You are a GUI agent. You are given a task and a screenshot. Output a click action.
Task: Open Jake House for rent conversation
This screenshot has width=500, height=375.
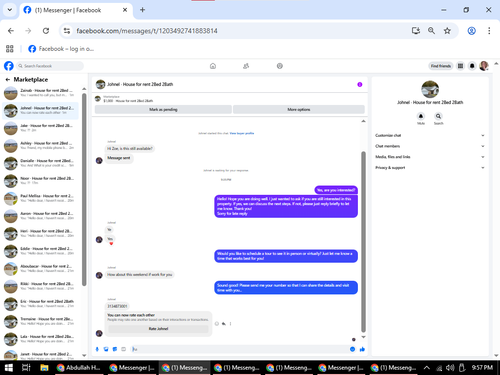pos(40,128)
